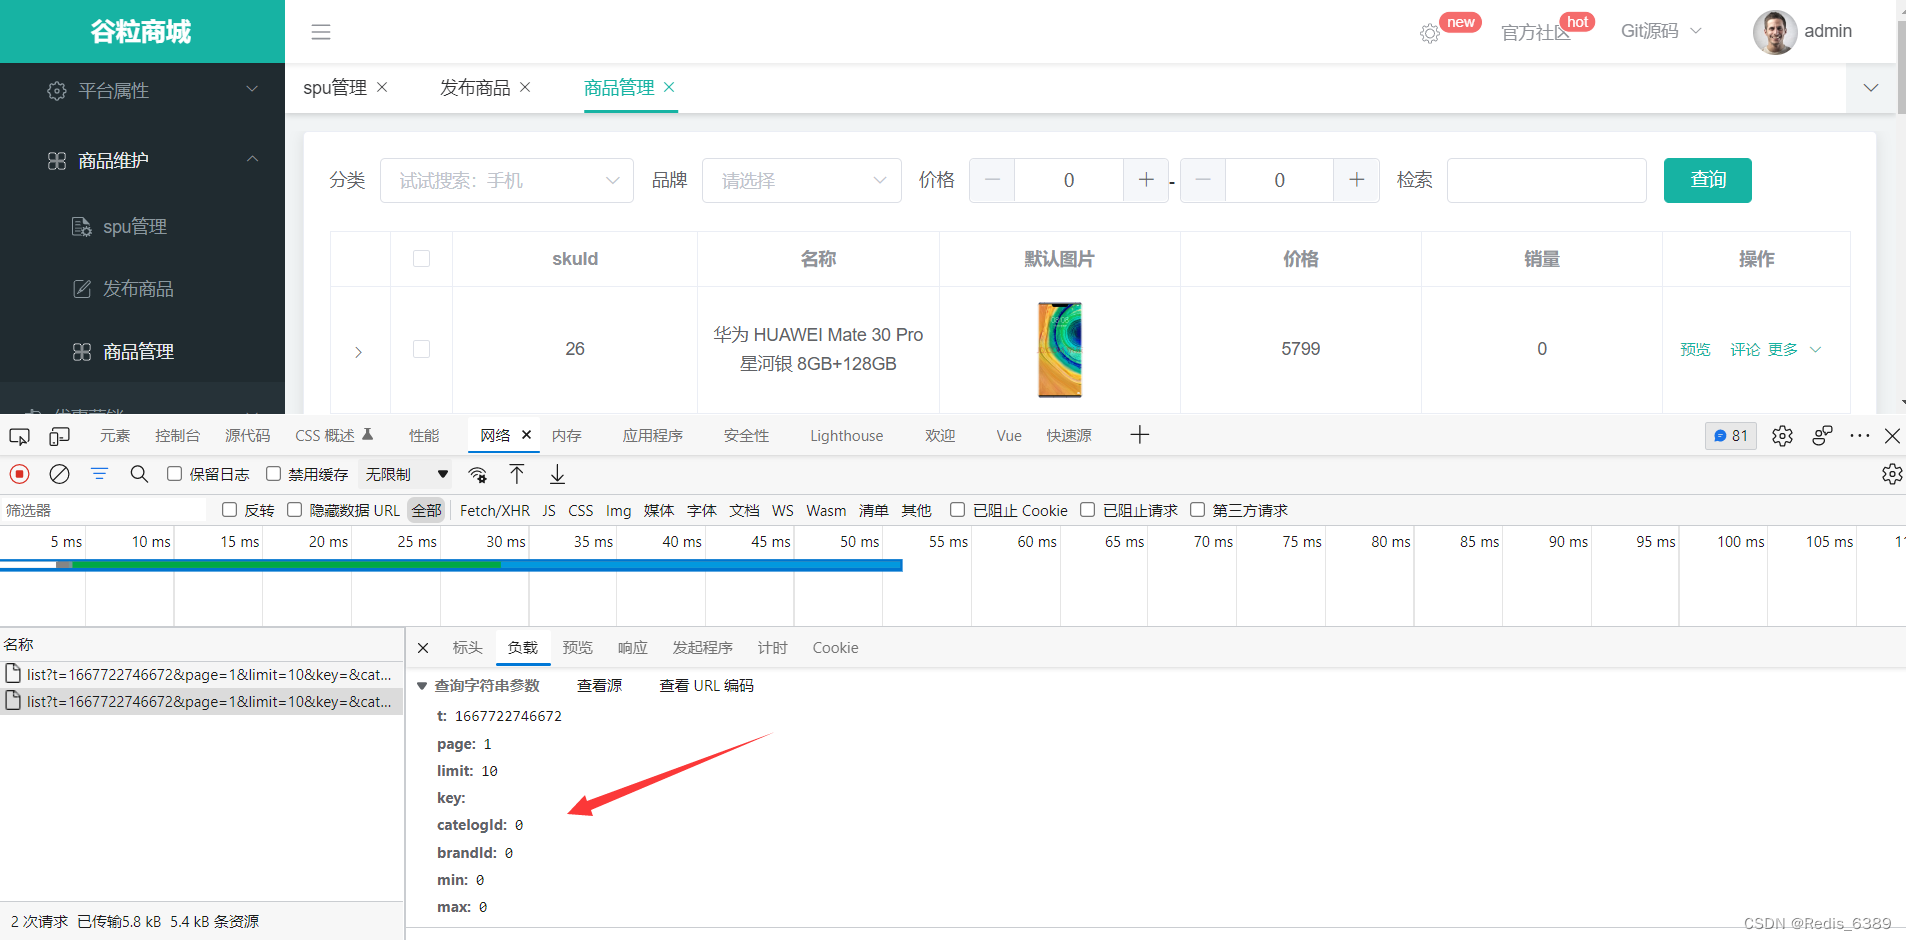Click the 检索 search input field
The width and height of the screenshot is (1906, 940).
tap(1546, 181)
